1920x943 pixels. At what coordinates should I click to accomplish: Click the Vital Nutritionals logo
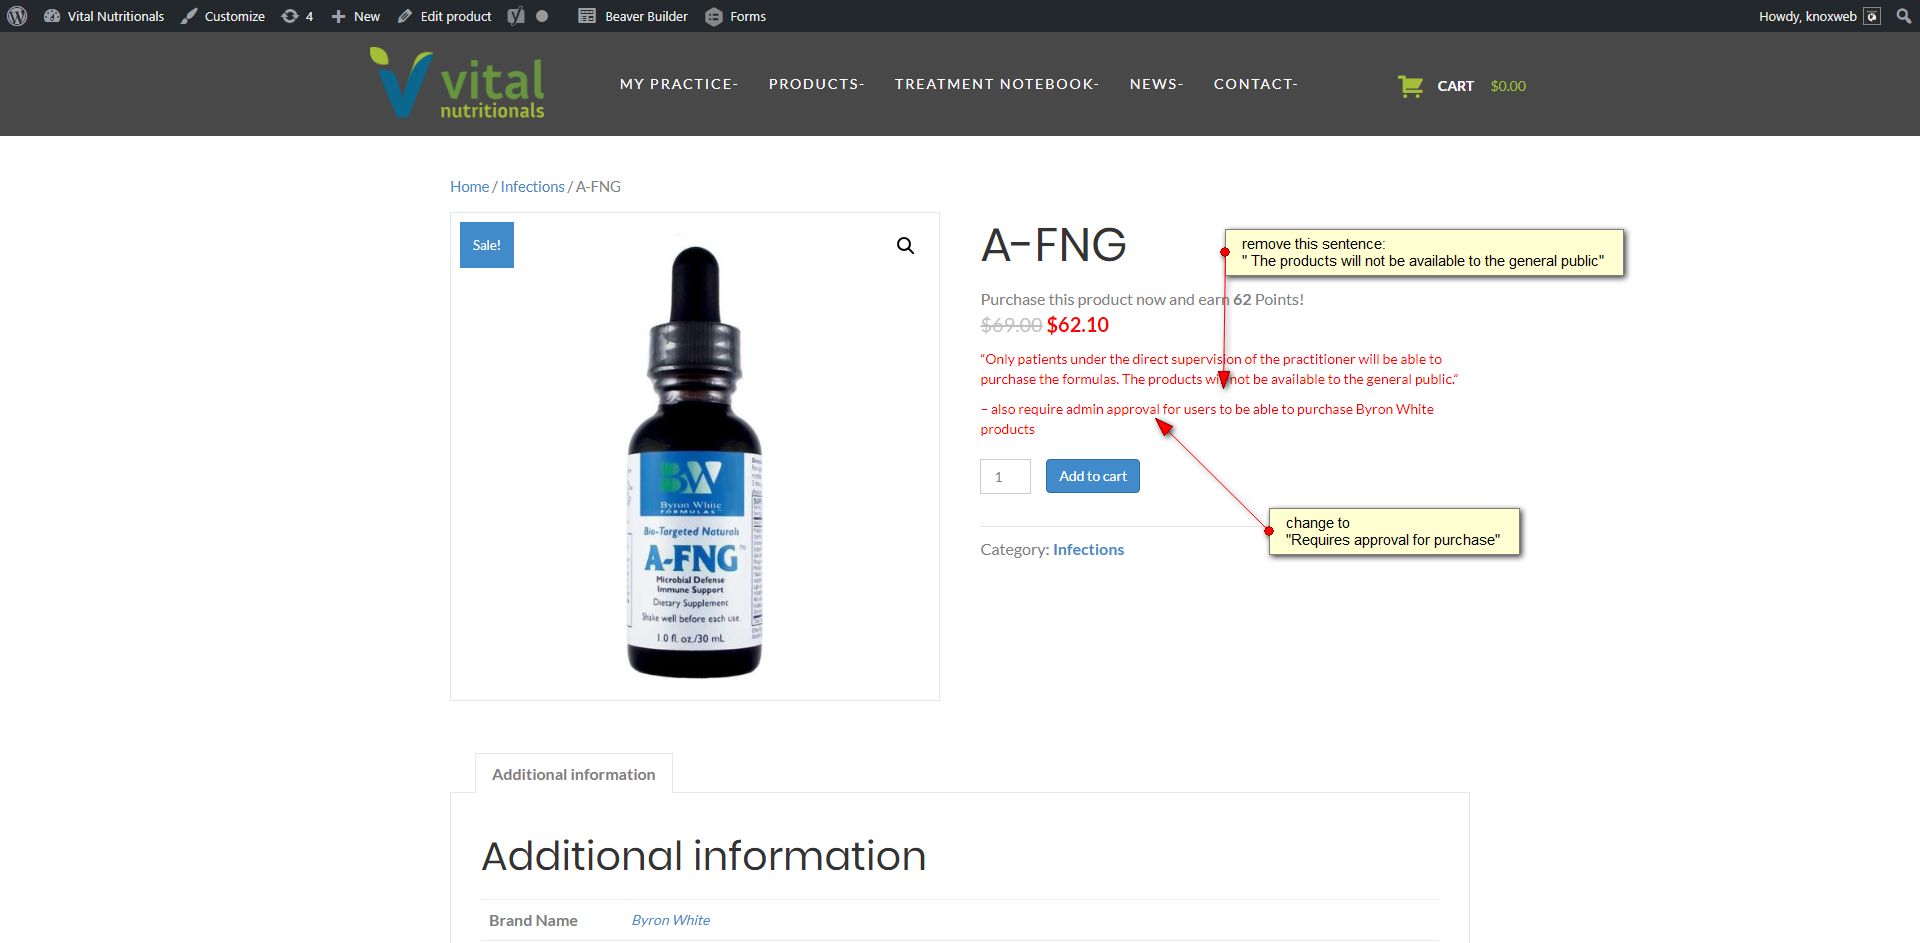[x=457, y=84]
